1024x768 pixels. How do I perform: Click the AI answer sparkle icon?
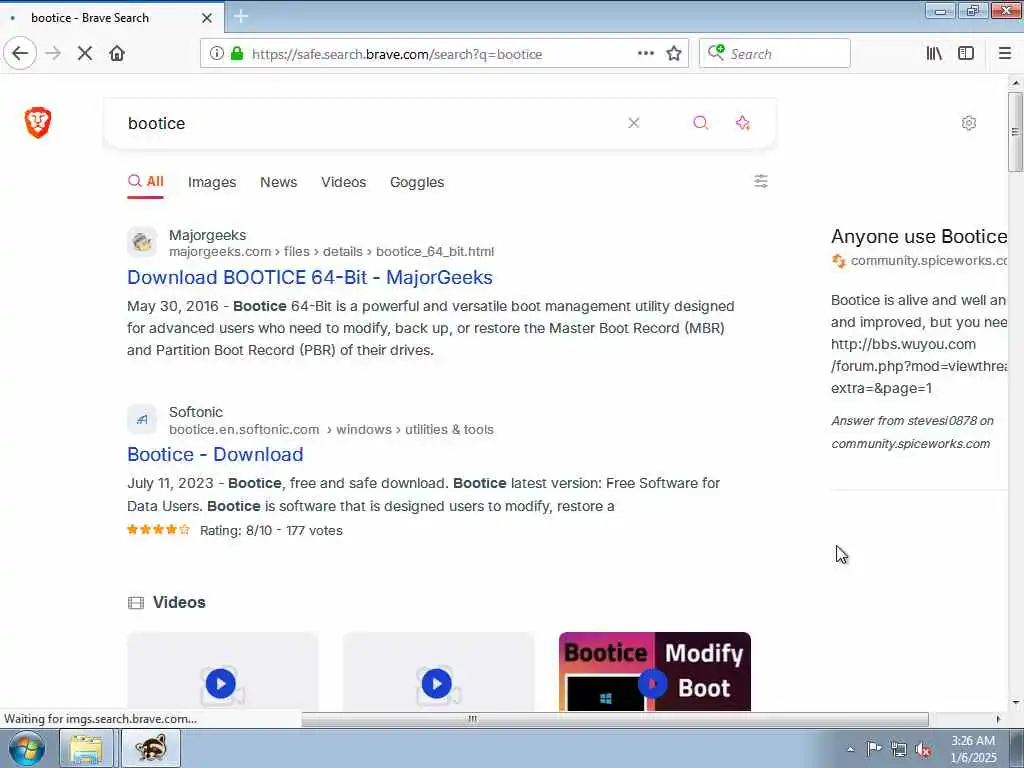click(743, 123)
